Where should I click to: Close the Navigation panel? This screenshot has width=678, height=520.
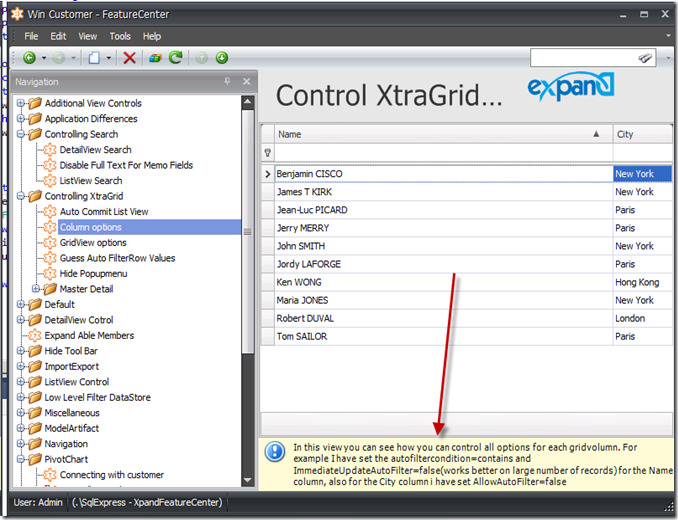(x=246, y=81)
